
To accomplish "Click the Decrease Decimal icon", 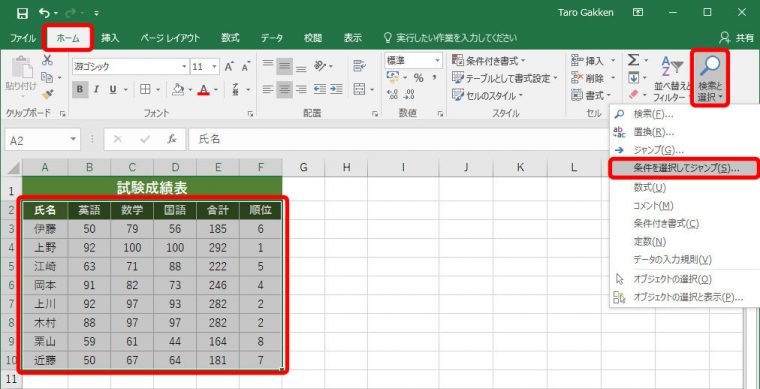I will (410, 94).
